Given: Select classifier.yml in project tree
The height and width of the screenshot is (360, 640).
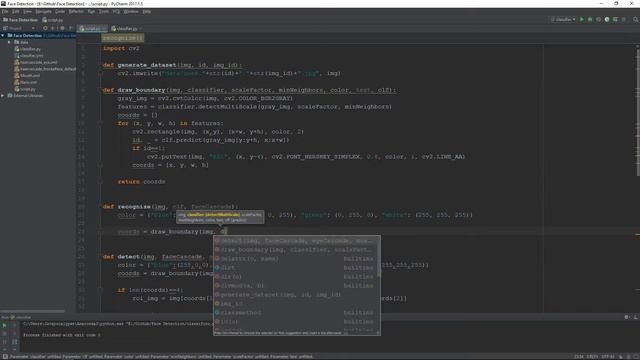Looking at the screenshot, I should [x=29, y=56].
